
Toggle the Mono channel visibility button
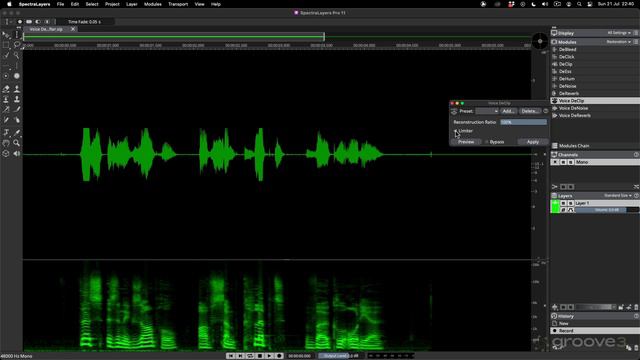[x=563, y=162]
